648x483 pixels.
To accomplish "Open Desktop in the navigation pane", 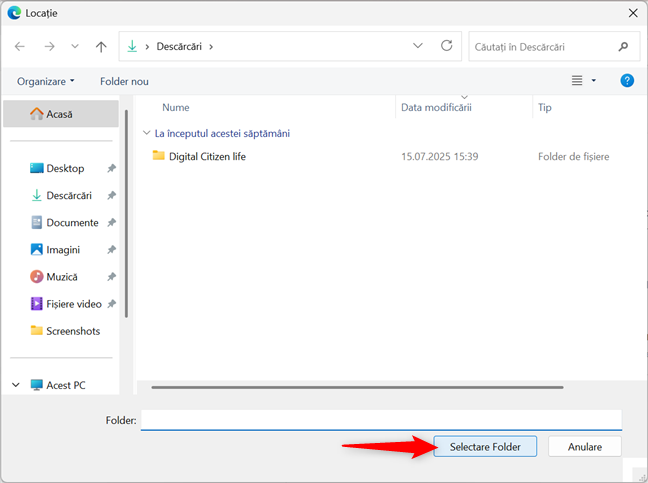I will (x=65, y=168).
